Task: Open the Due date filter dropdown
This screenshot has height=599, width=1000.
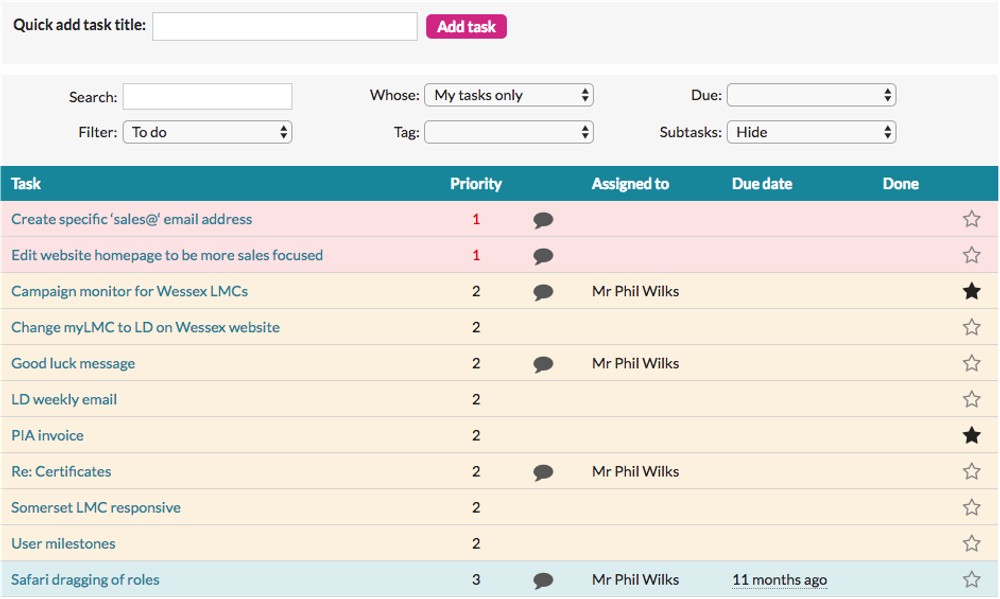Action: 810,95
